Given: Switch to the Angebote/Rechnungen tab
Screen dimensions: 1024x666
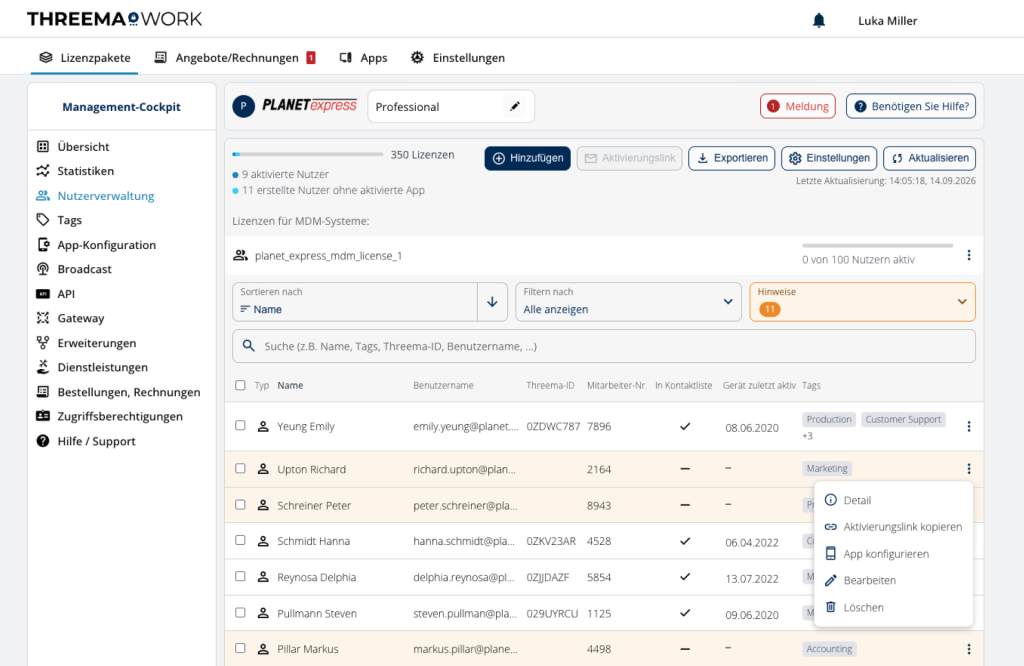Looking at the screenshot, I should [x=234, y=57].
